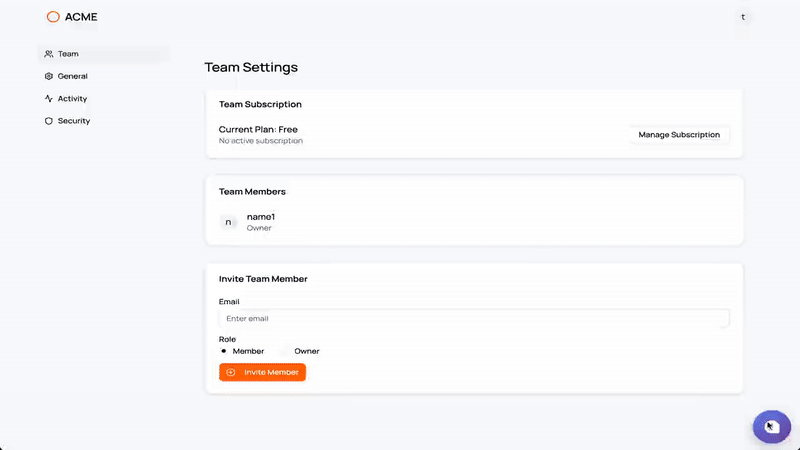Click the name1 member avatar 'n'

[228, 222]
